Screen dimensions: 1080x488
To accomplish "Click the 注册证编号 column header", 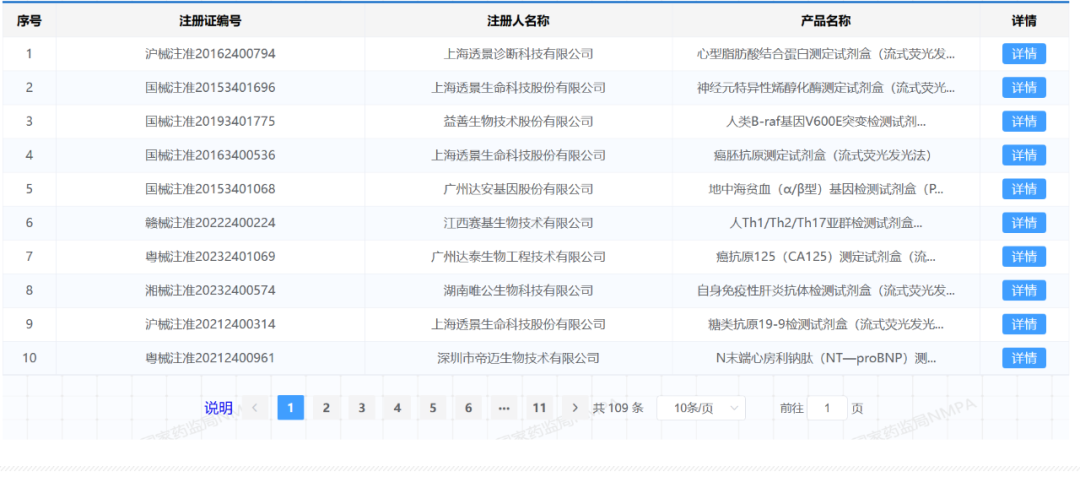I will tap(210, 21).
